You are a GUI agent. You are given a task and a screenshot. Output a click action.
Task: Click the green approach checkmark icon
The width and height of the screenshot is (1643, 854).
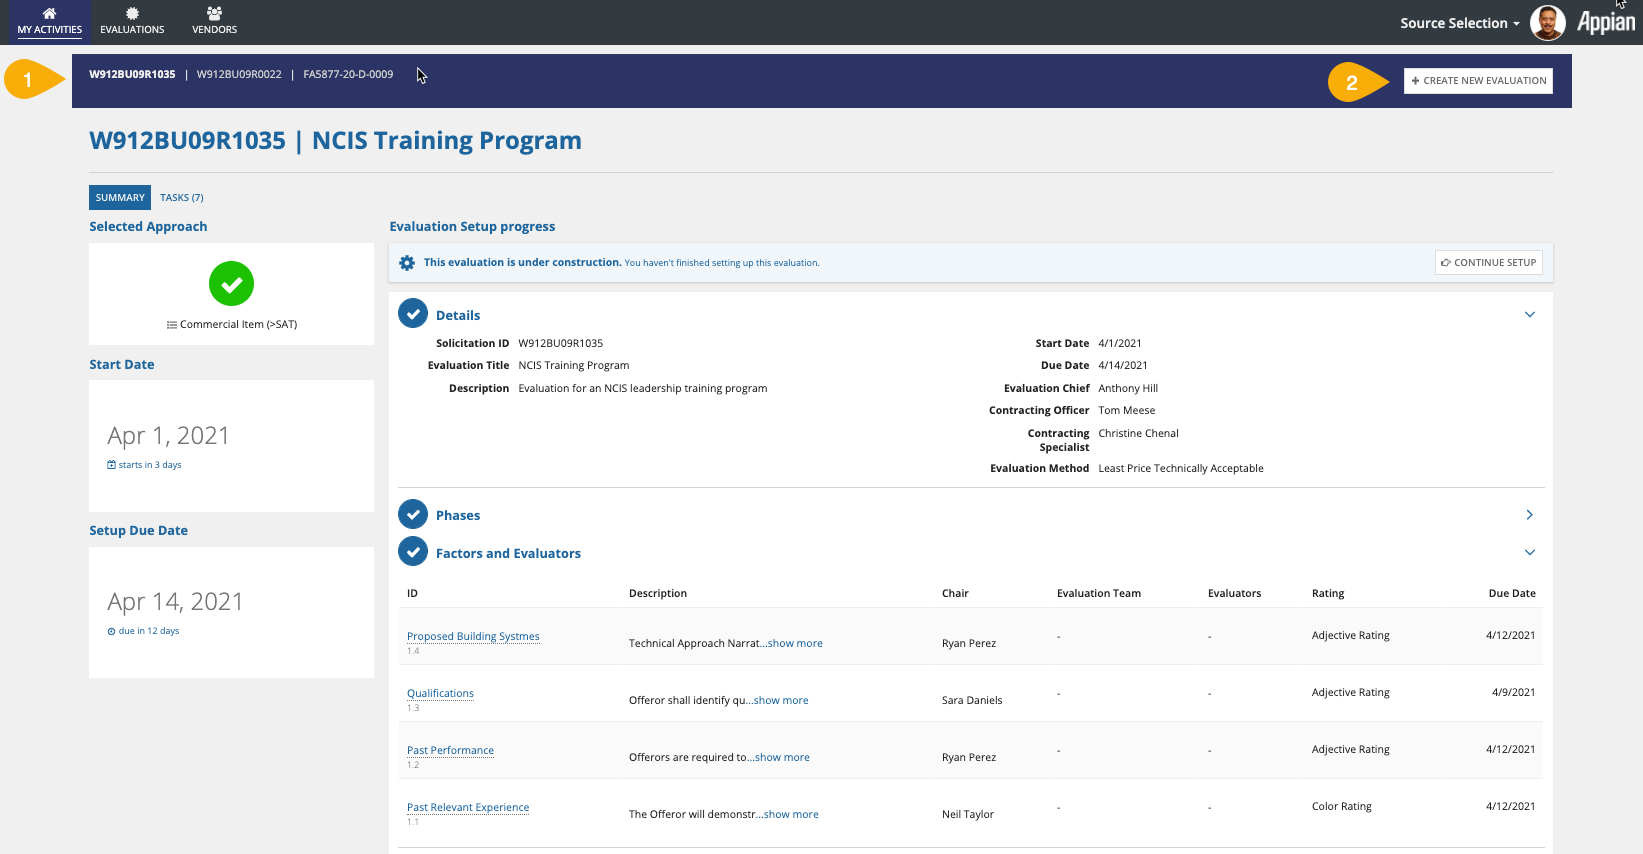pyautogui.click(x=231, y=284)
